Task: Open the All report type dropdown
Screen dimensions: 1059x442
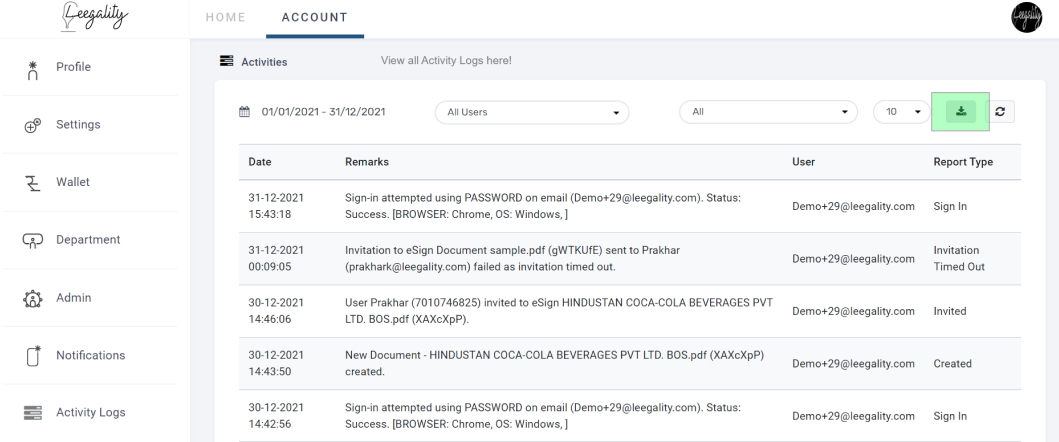Action: (769, 112)
